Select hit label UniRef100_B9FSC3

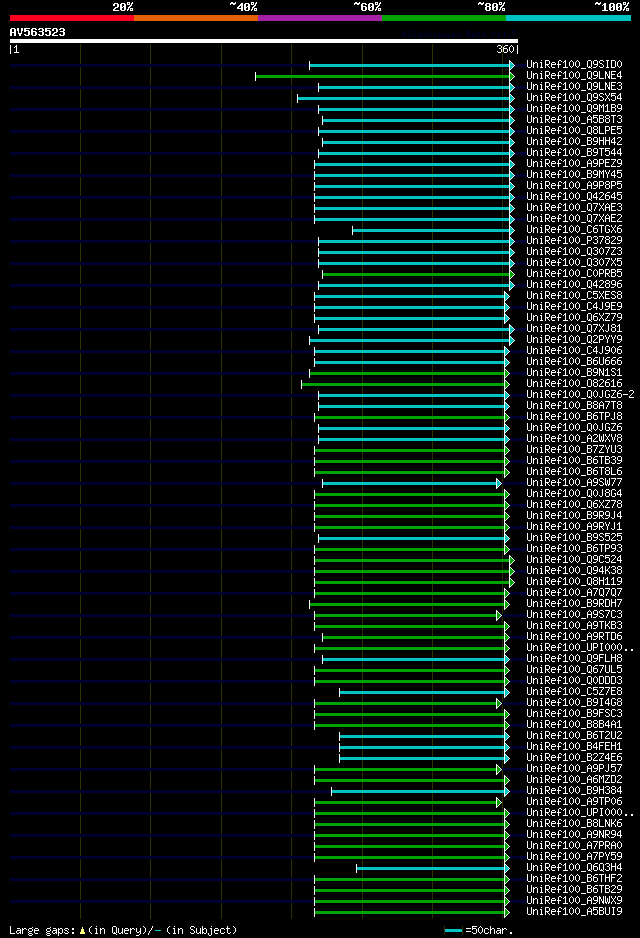point(574,714)
